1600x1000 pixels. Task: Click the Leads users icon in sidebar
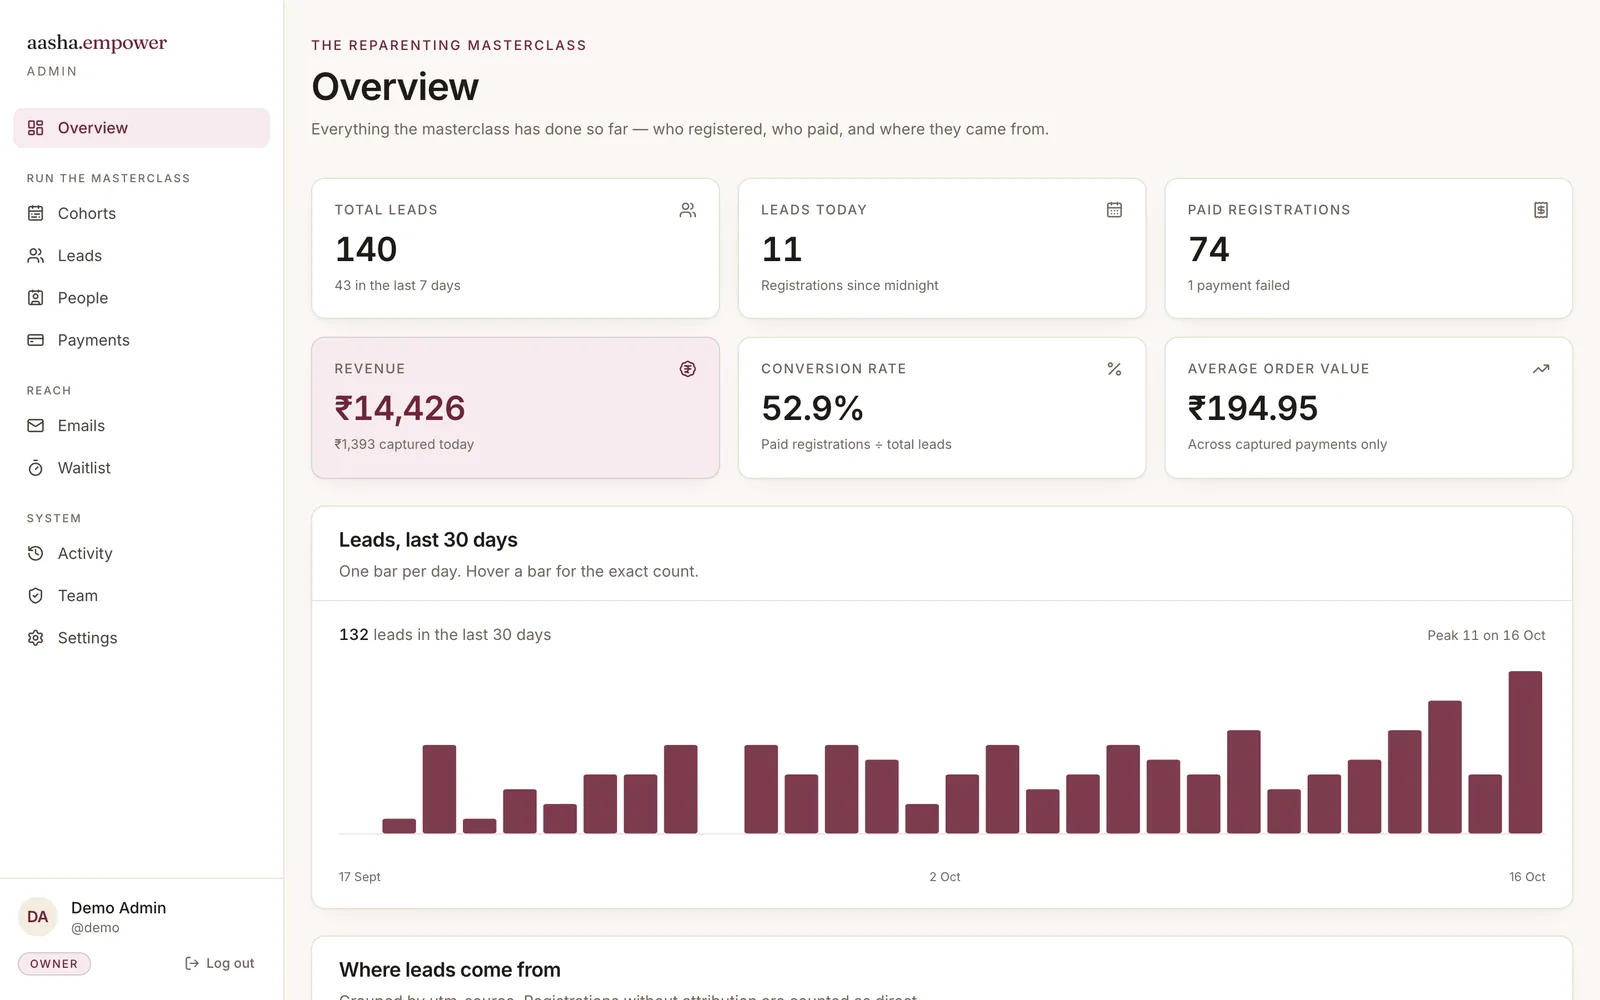(36, 256)
